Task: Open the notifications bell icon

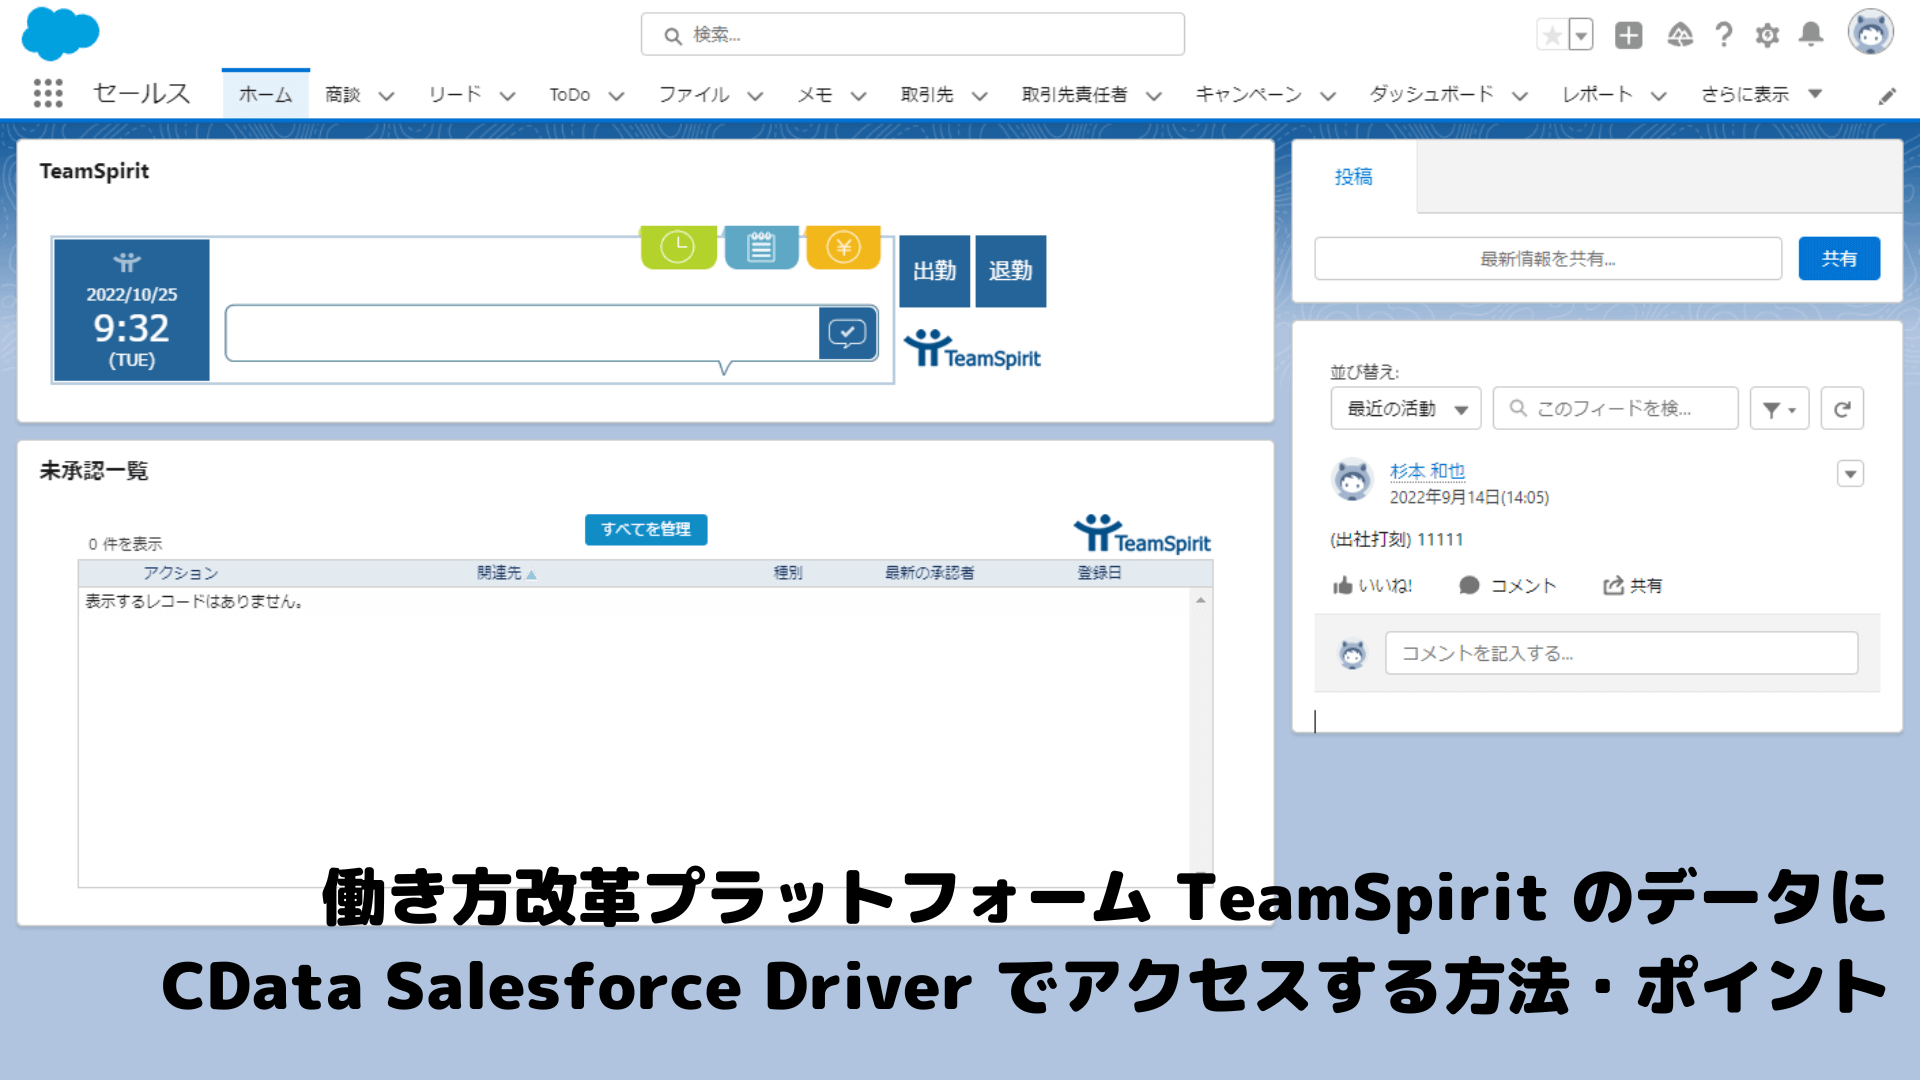Action: click(x=1811, y=35)
